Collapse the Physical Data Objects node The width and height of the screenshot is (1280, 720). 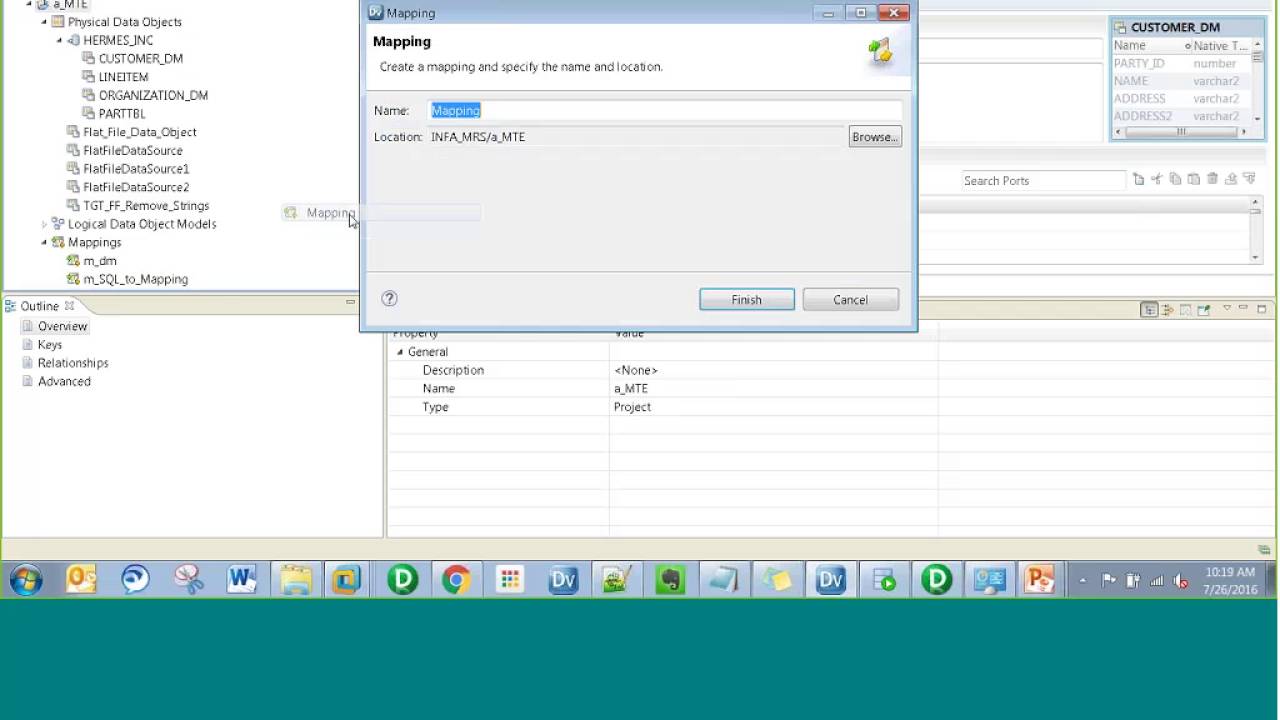click(44, 22)
